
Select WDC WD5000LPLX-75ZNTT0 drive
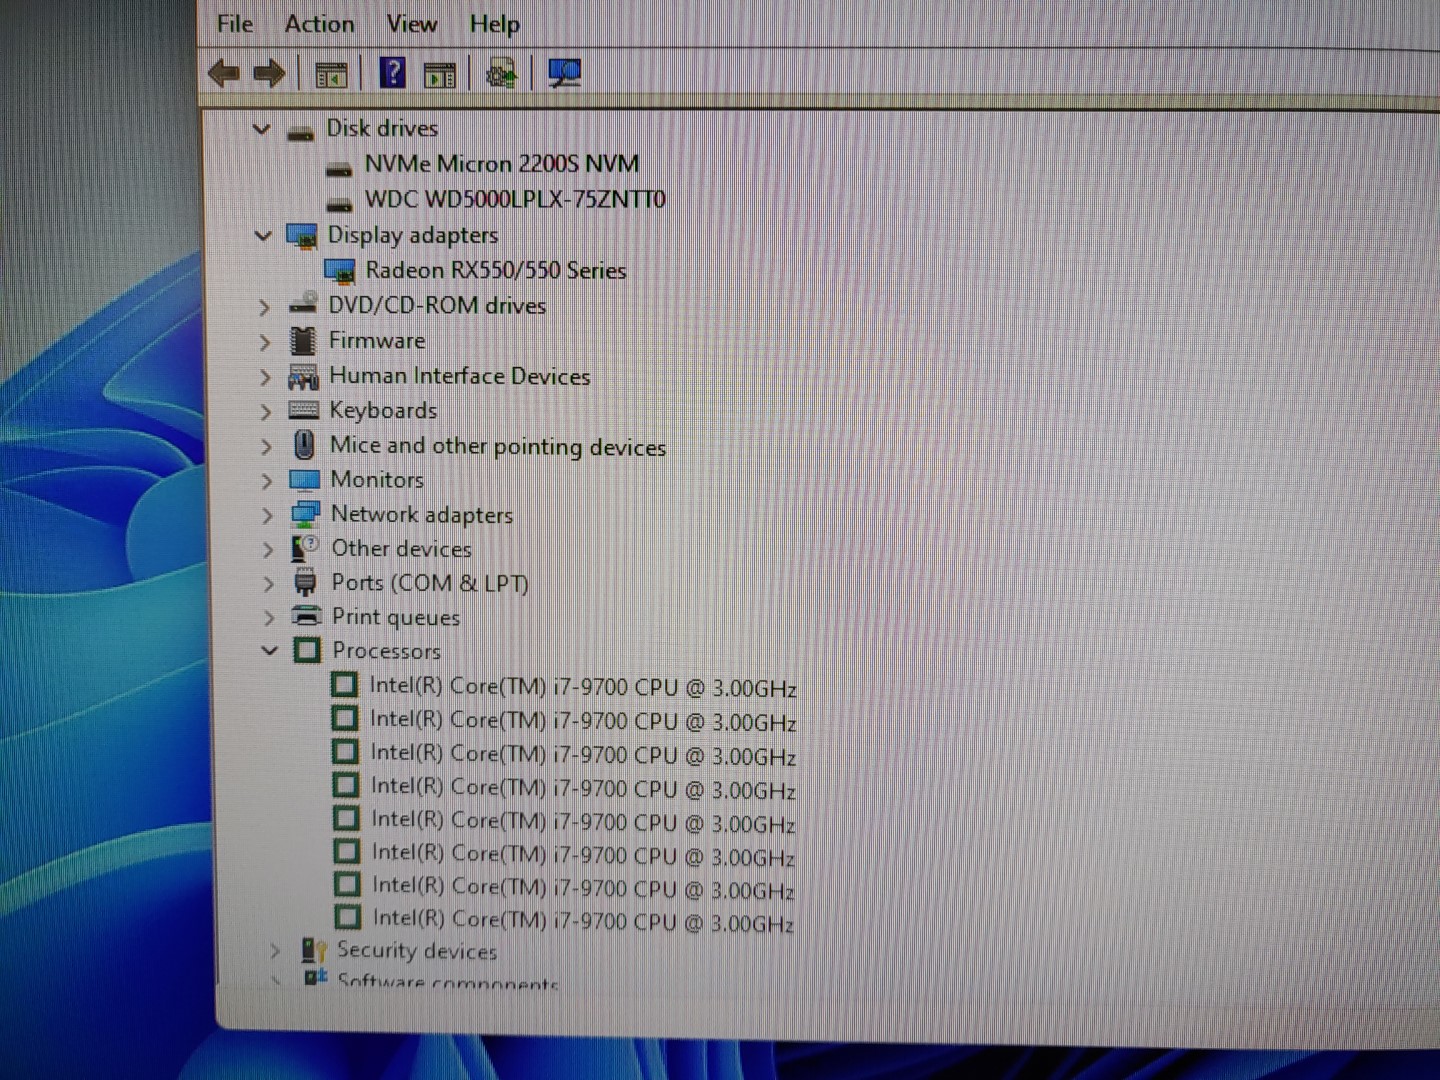point(515,199)
